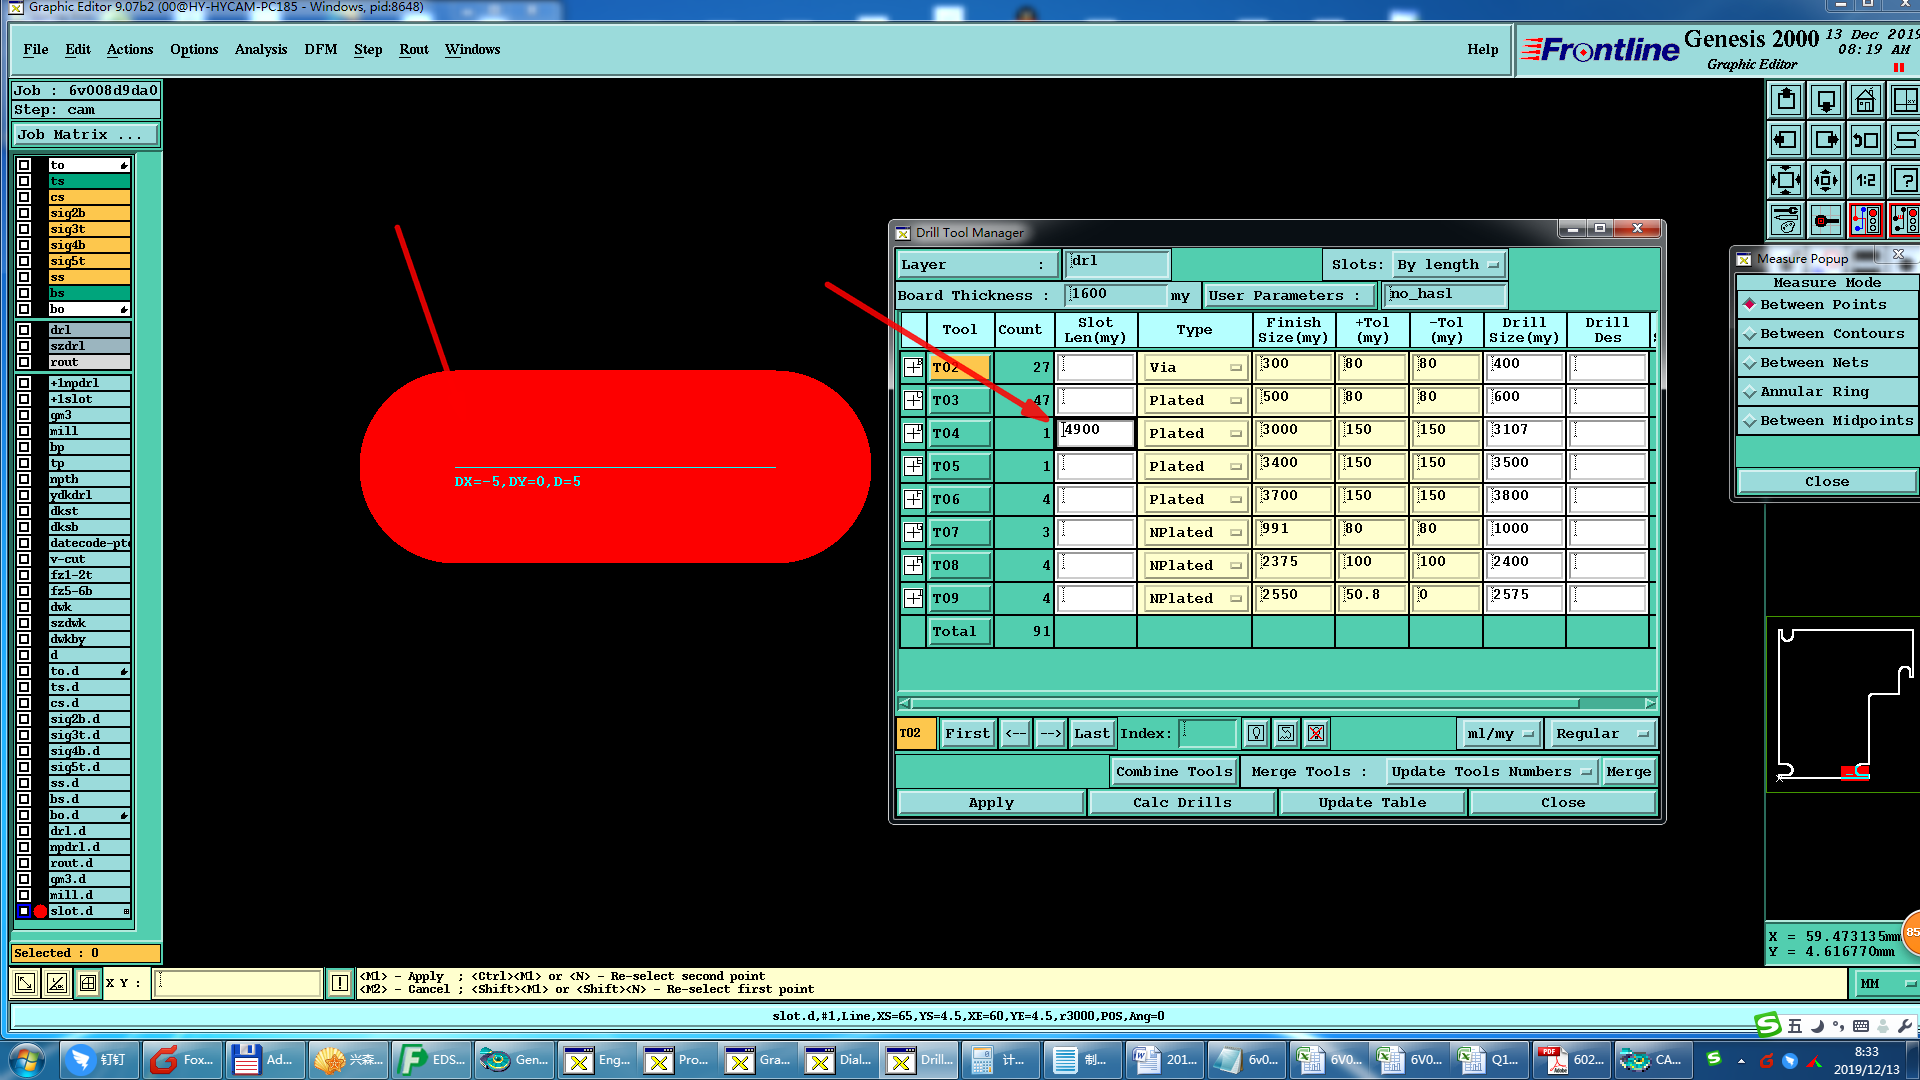
Task: Toggle visibility checkbox for drl layer
Action: 24,330
